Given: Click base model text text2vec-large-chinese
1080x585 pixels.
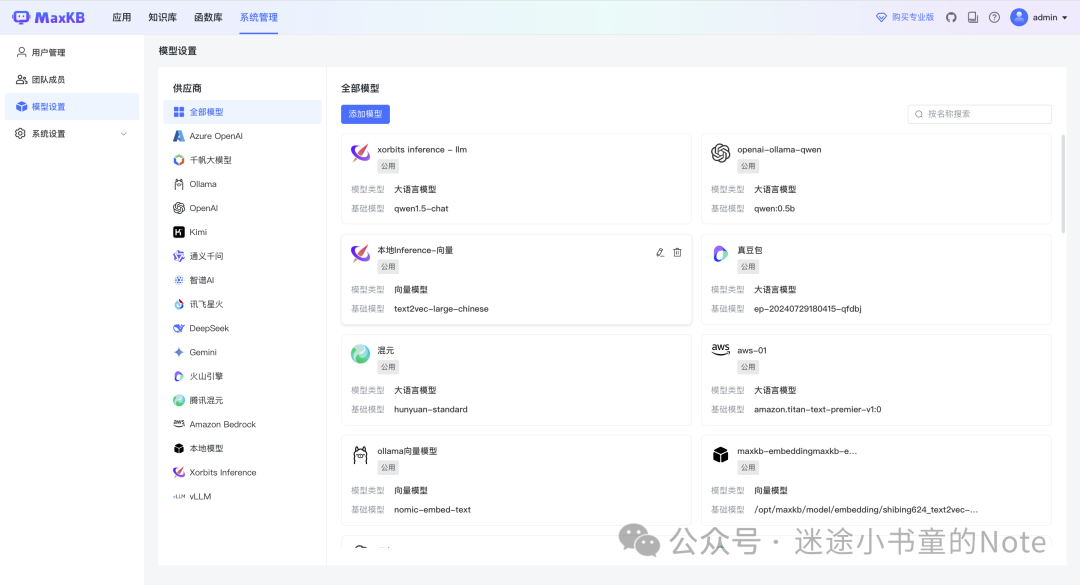Looking at the screenshot, I should pyautogui.click(x=441, y=309).
